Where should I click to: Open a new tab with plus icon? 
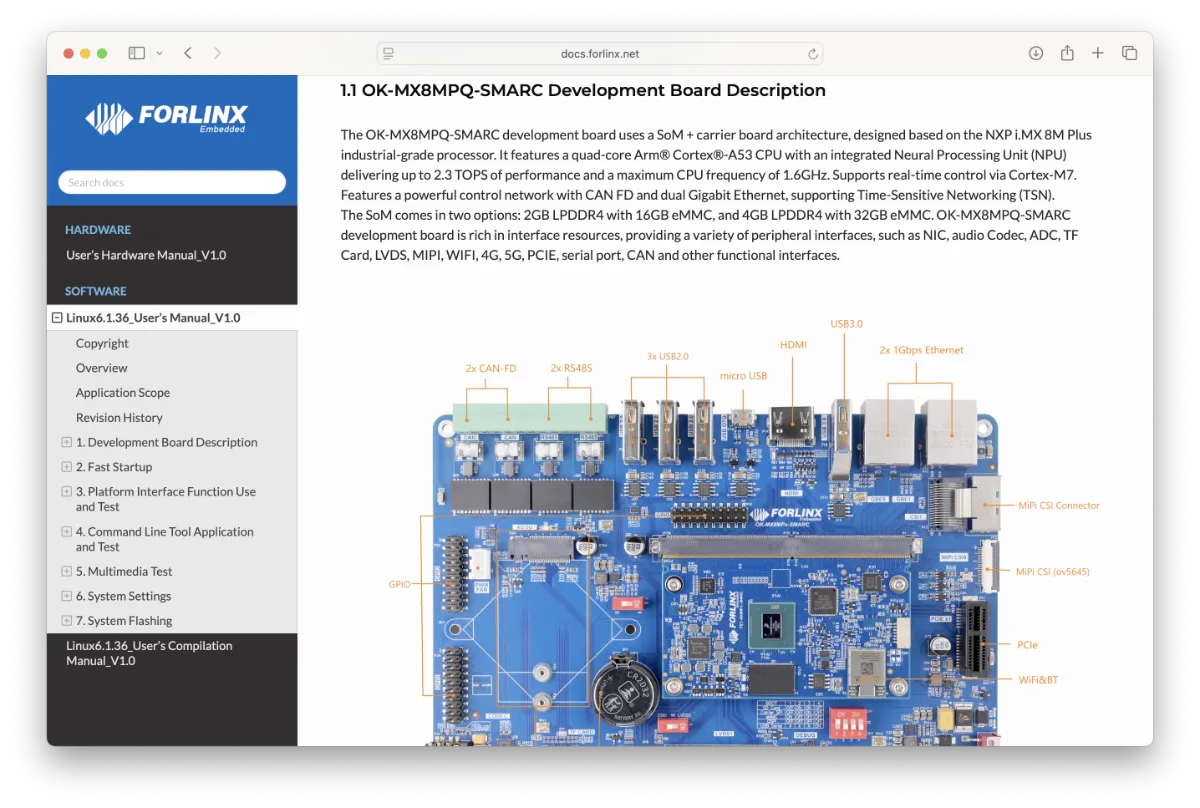coord(1098,53)
